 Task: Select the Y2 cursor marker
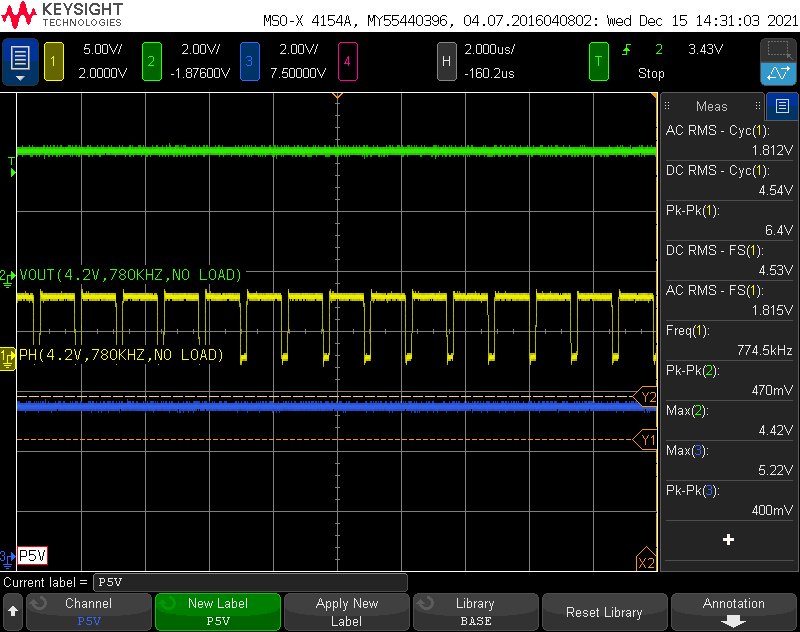click(x=645, y=396)
